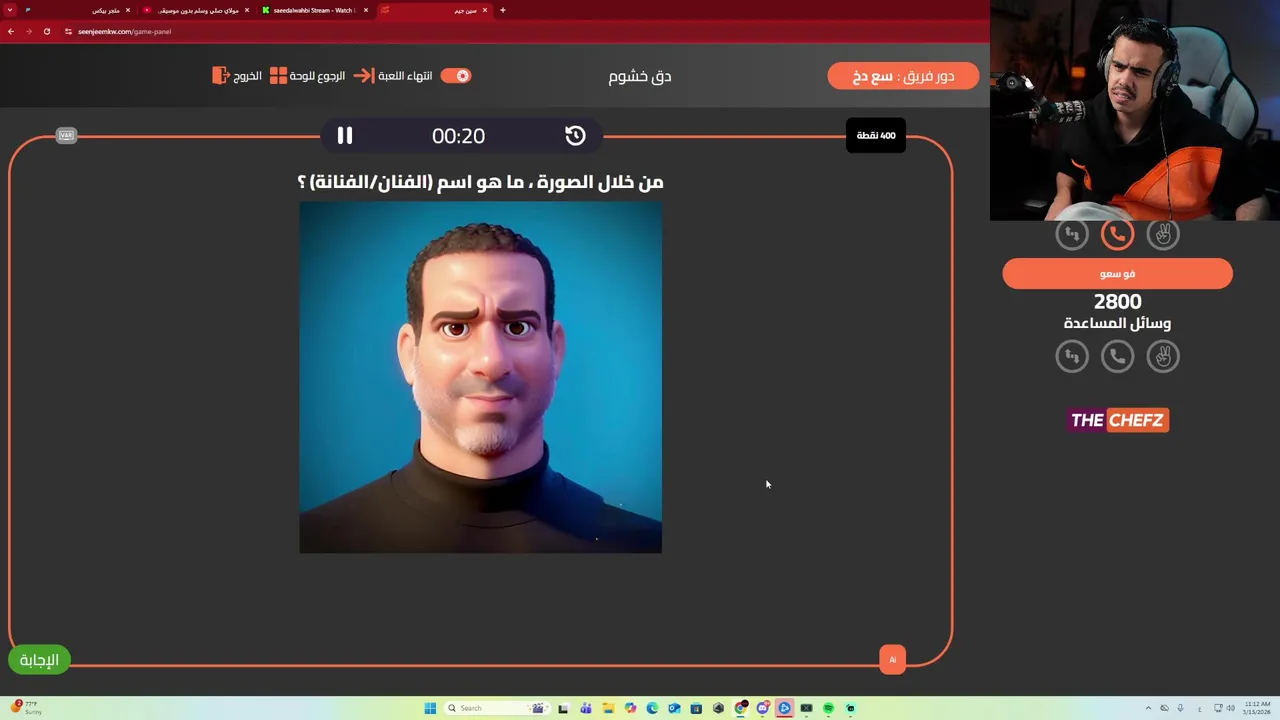Viewport: 1280px width, 720px height.
Task: Click الرجوع للوحة to return to board
Action: coord(317,76)
